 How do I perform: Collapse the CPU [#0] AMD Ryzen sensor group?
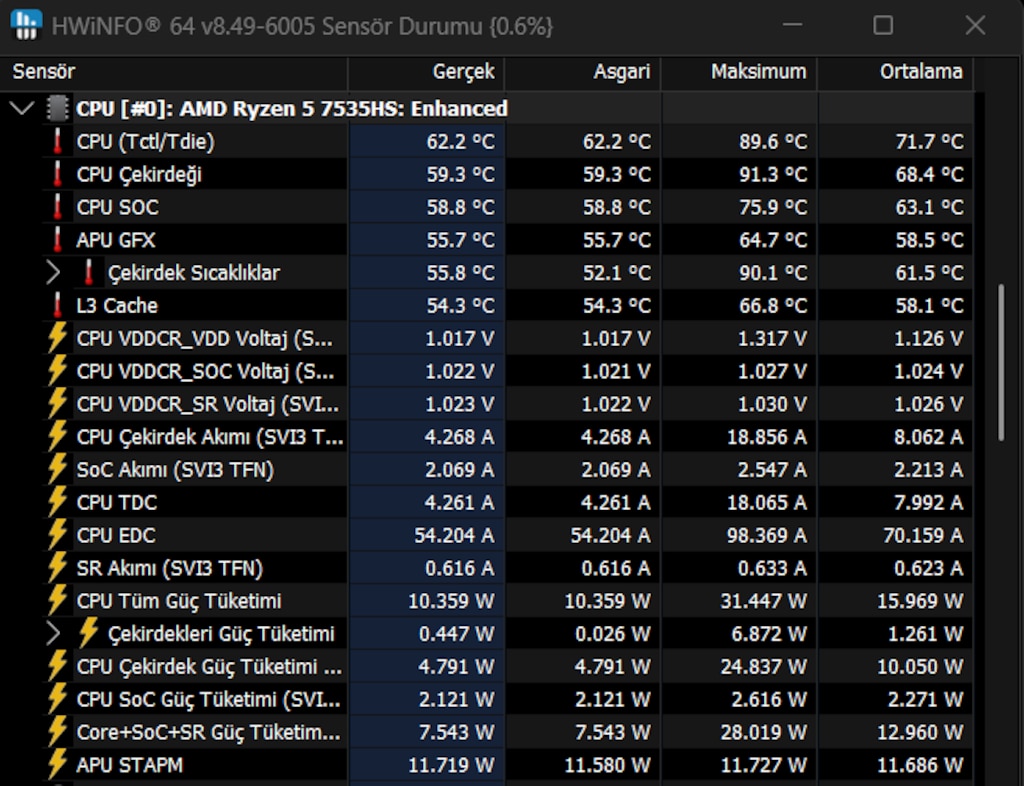pyautogui.click(x=22, y=108)
